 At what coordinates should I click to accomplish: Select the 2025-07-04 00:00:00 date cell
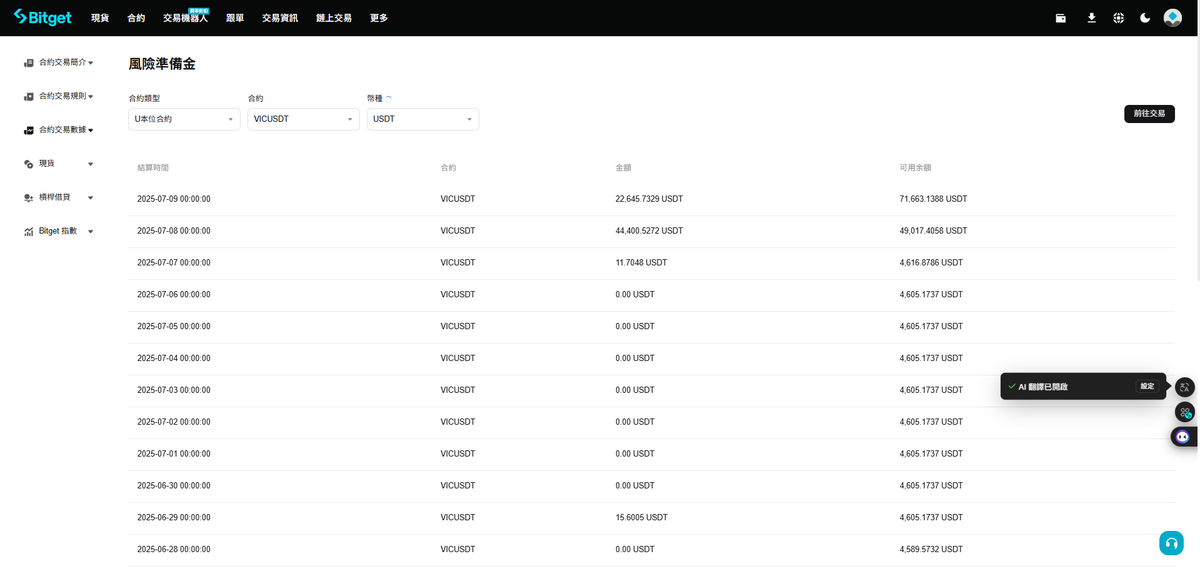174,358
